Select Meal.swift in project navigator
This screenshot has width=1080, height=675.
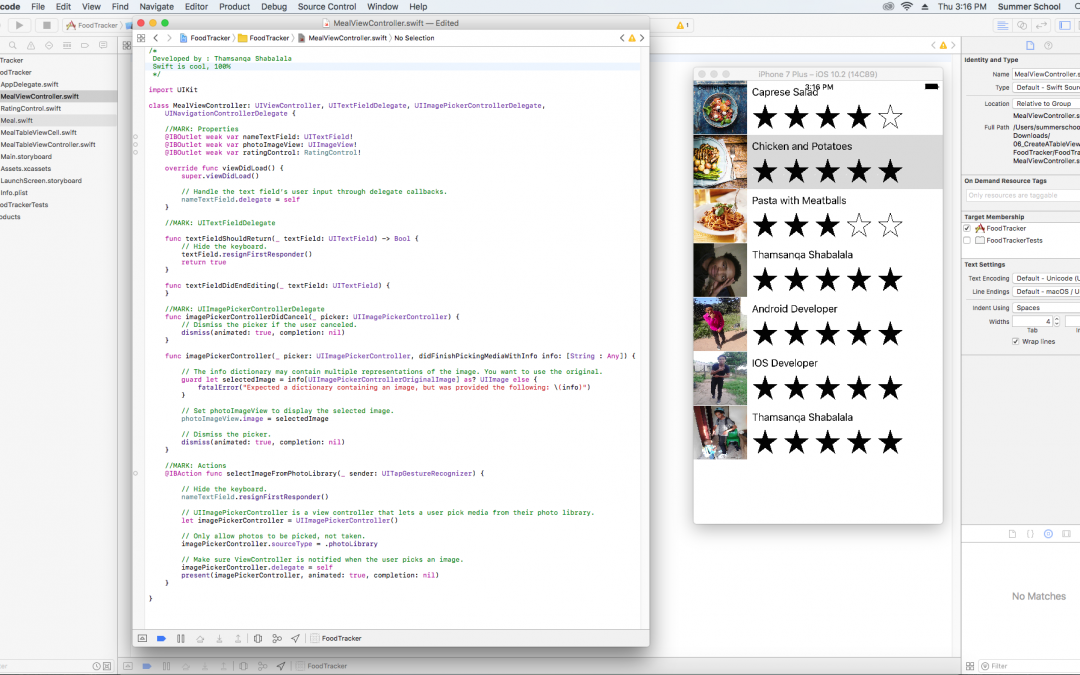click(17, 120)
